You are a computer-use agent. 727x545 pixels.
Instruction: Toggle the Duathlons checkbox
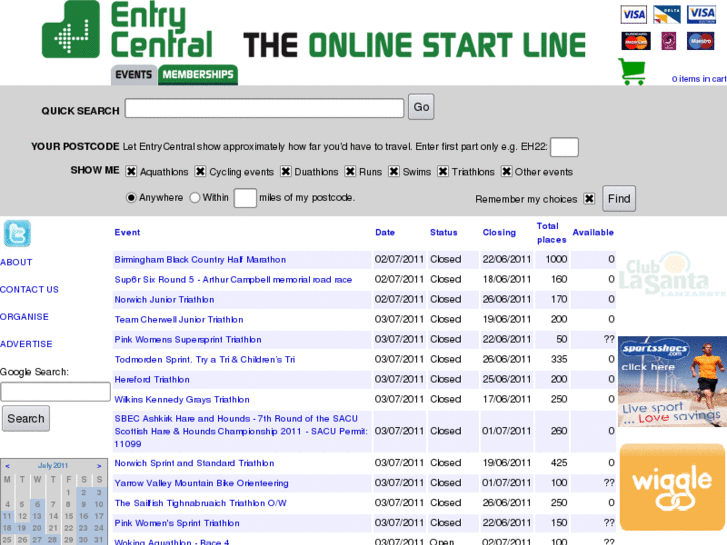[x=286, y=172]
